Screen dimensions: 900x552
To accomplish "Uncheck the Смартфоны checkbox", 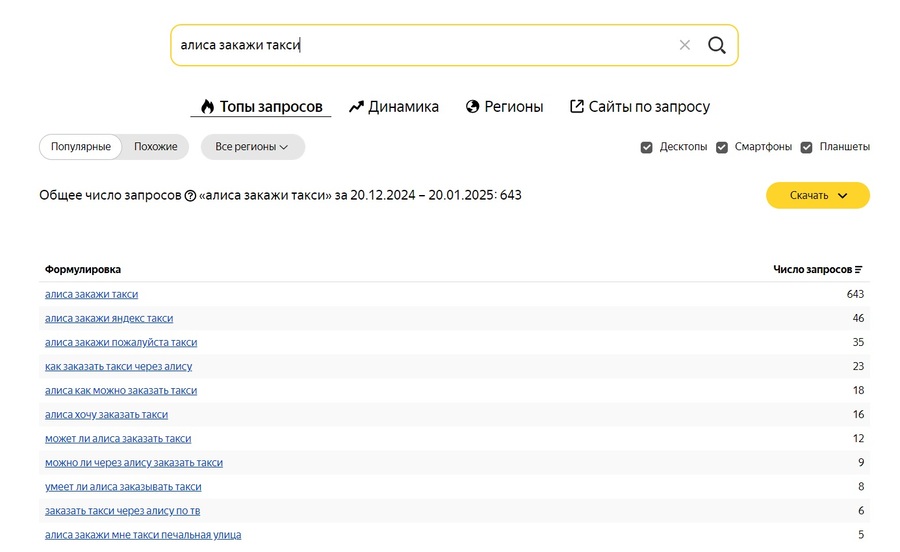I will [721, 147].
